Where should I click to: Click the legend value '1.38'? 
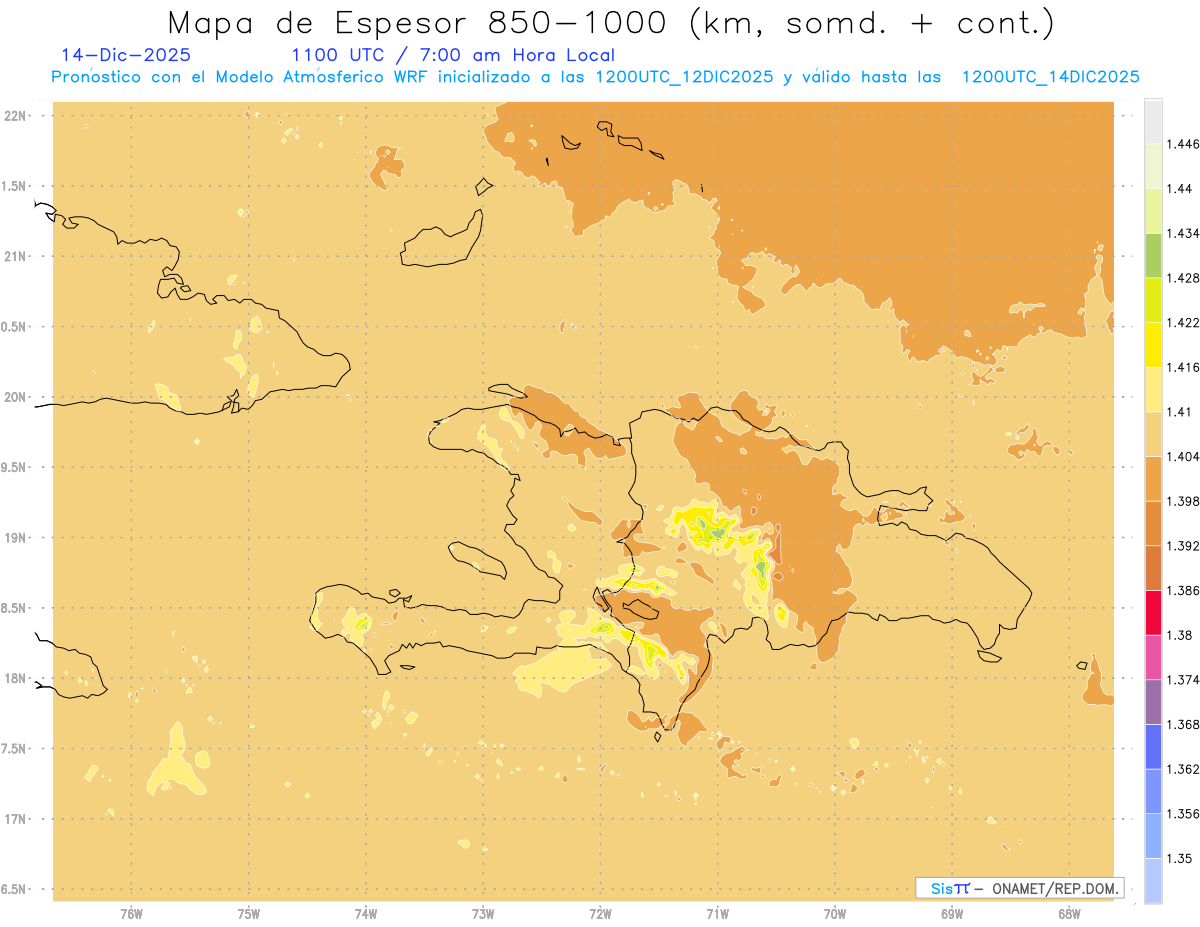(x=1181, y=635)
